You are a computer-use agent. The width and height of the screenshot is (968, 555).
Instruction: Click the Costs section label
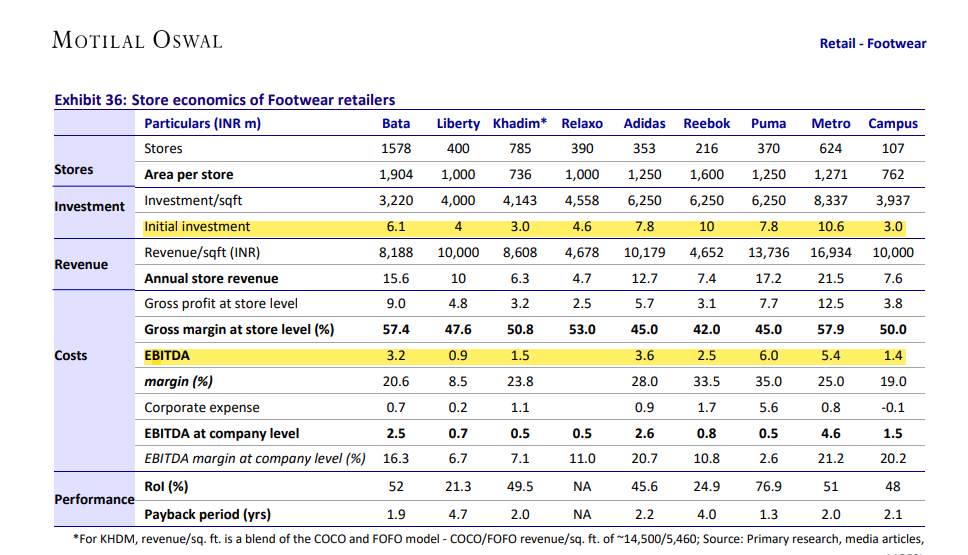(70, 356)
